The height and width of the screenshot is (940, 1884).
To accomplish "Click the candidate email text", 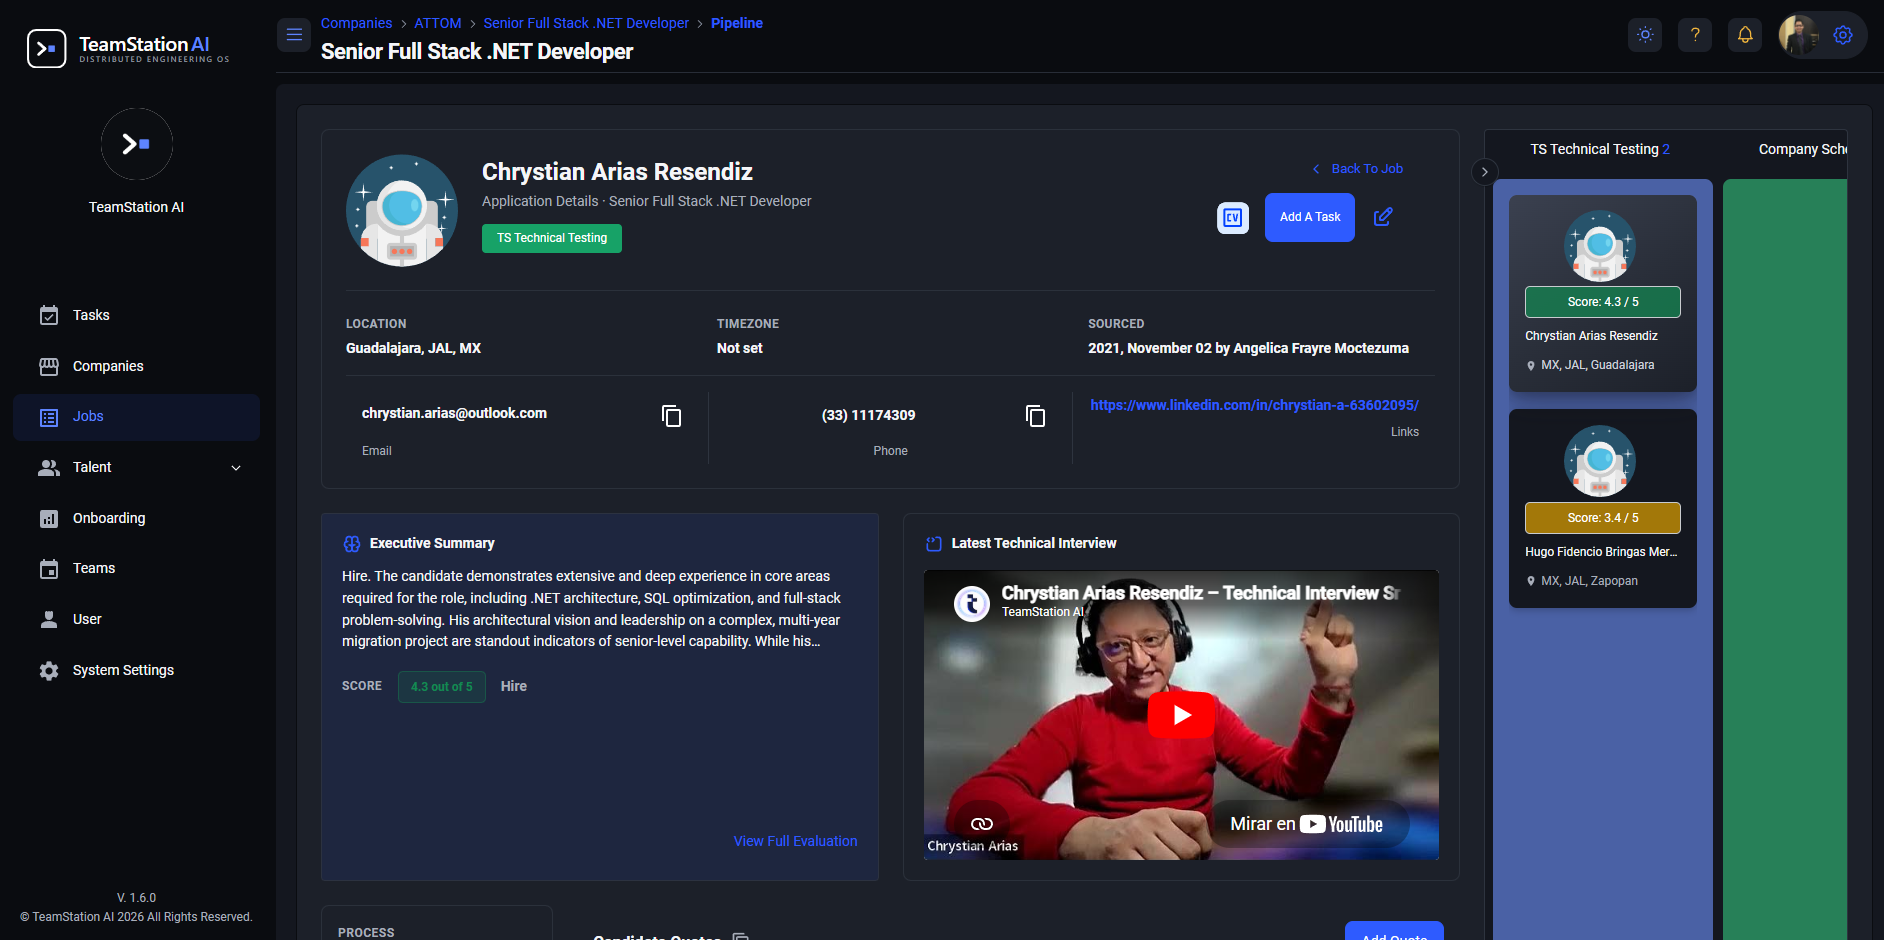I will click(x=454, y=413).
